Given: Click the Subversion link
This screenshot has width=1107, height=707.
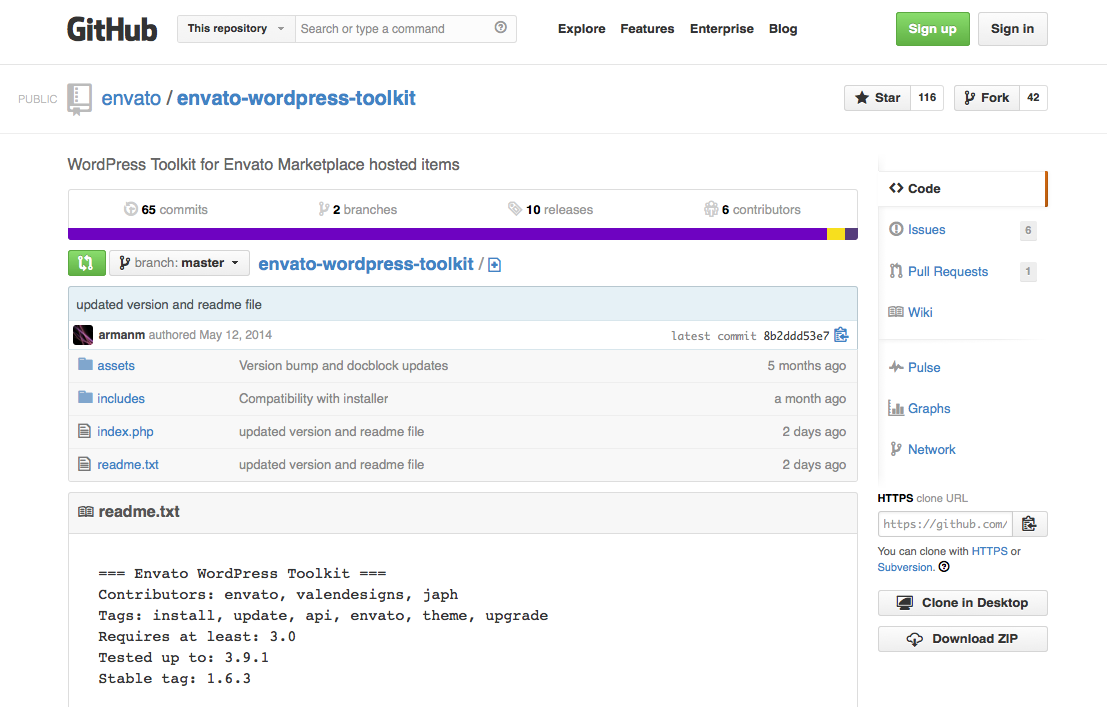Looking at the screenshot, I should 905,567.
